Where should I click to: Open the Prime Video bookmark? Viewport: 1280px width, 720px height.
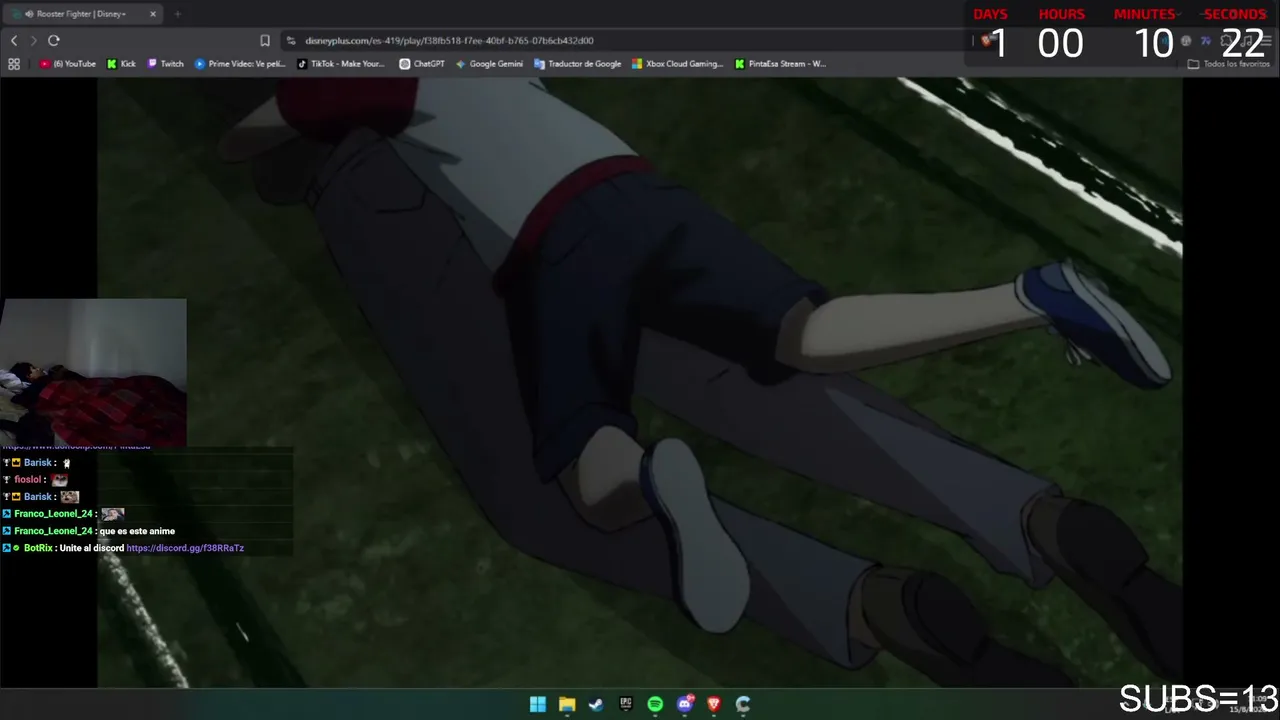[240, 64]
